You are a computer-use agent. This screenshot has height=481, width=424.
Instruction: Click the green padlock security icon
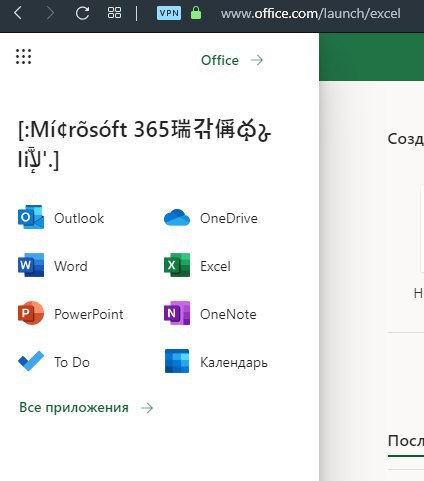pyautogui.click(x=196, y=13)
